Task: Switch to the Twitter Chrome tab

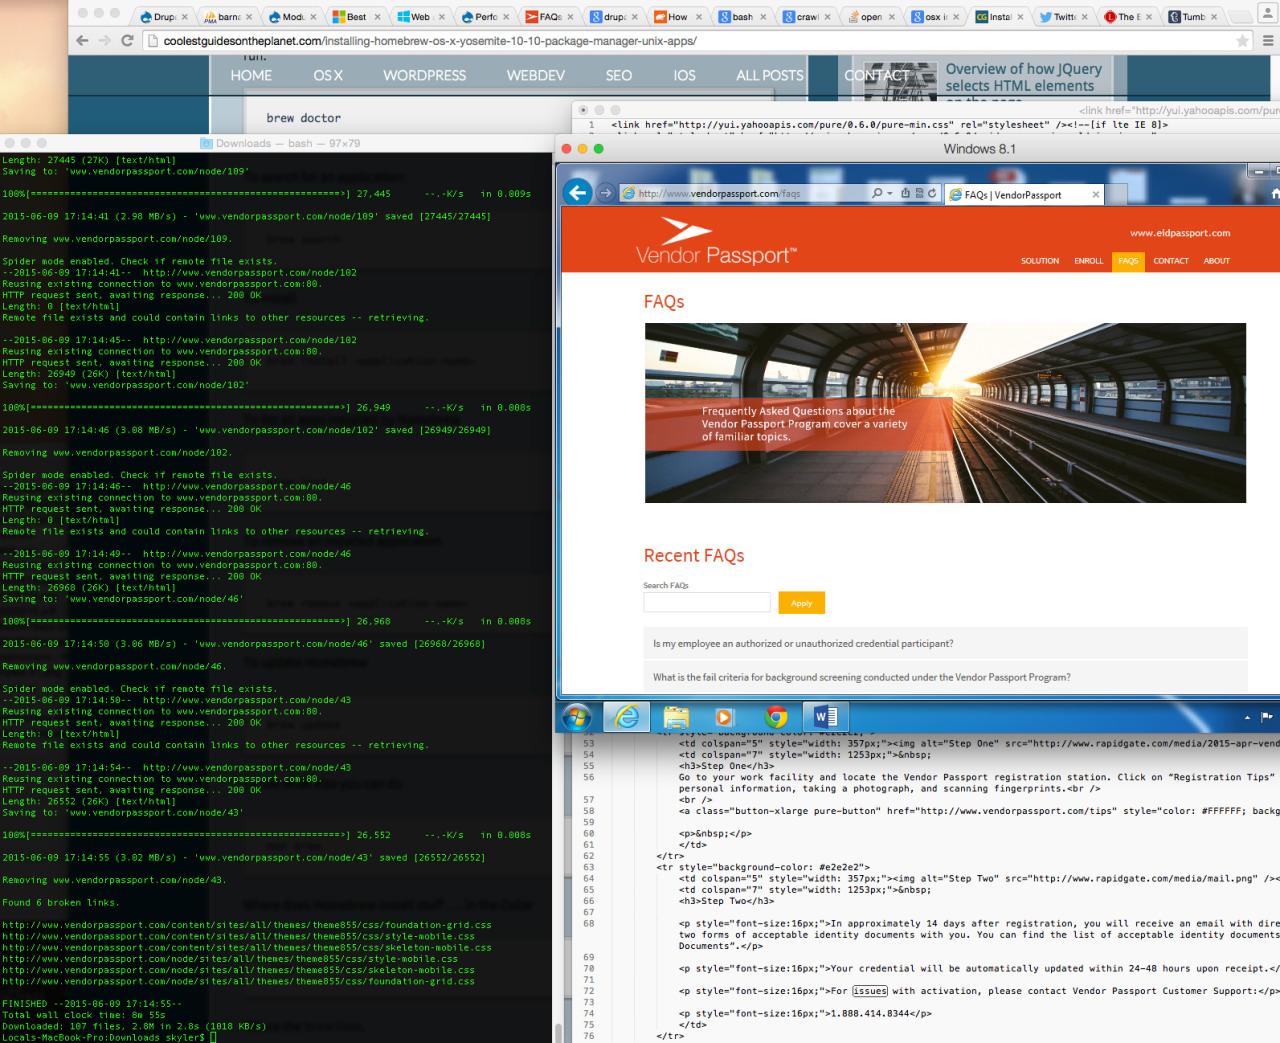Action: click(1062, 16)
